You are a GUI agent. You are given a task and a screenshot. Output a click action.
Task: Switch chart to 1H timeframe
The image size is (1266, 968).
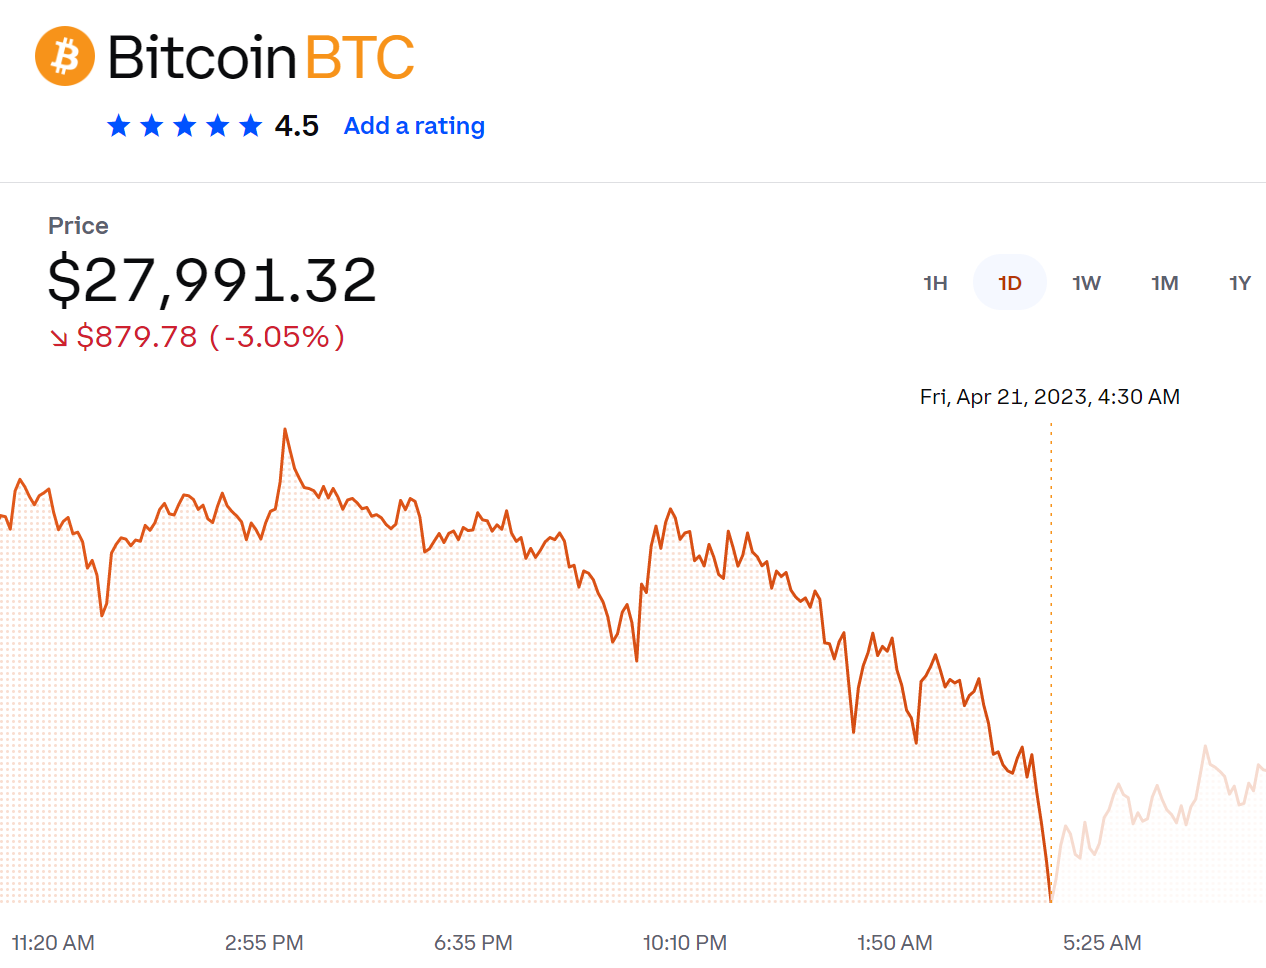pos(935,283)
